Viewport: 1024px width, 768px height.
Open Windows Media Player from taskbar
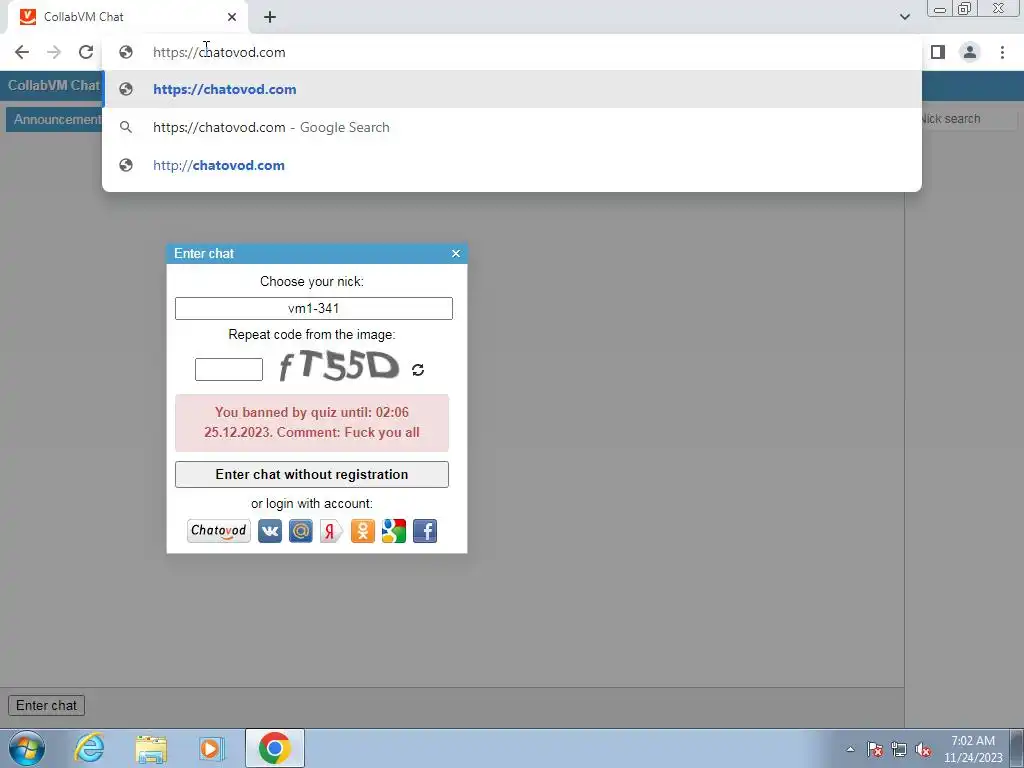coord(212,748)
